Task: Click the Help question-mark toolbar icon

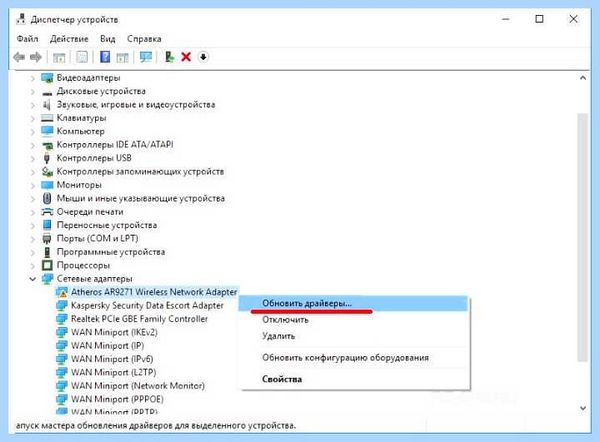Action: 105,57
